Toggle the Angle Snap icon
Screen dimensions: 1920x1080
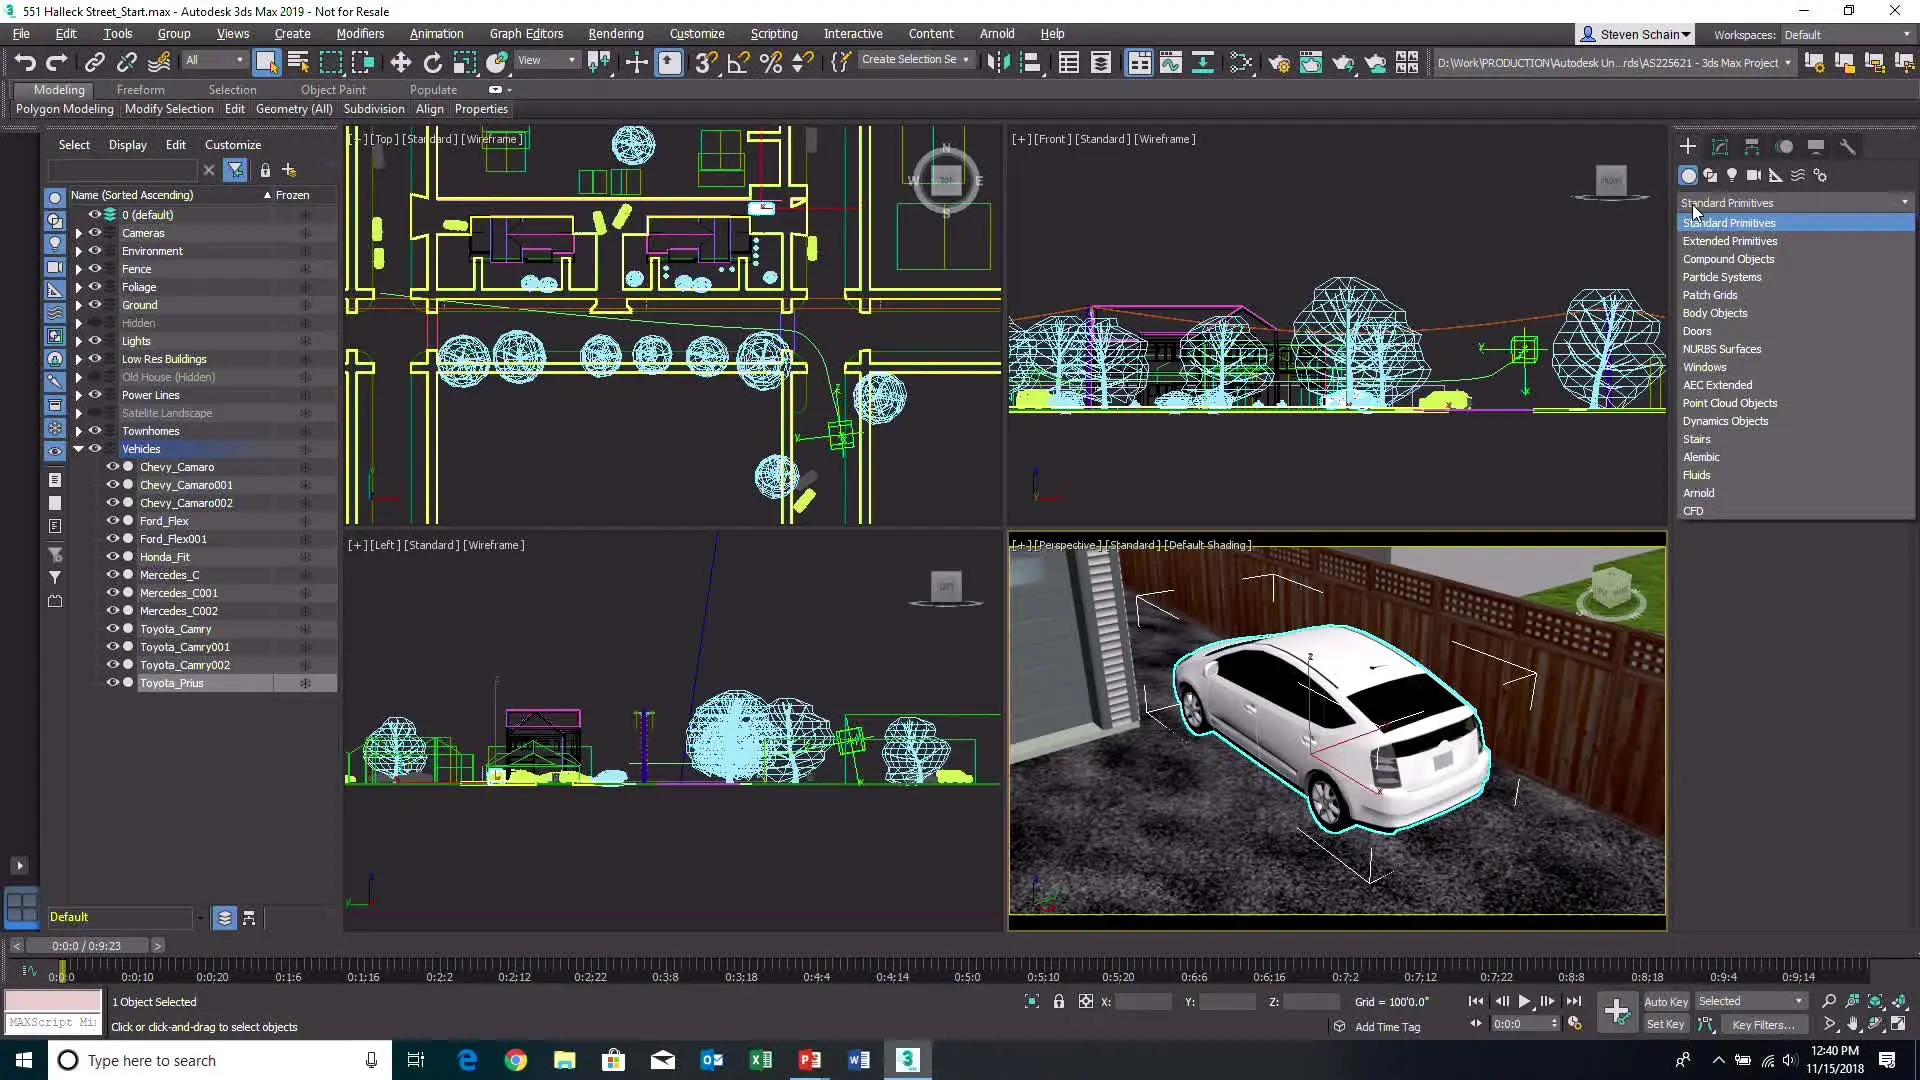pos(738,62)
